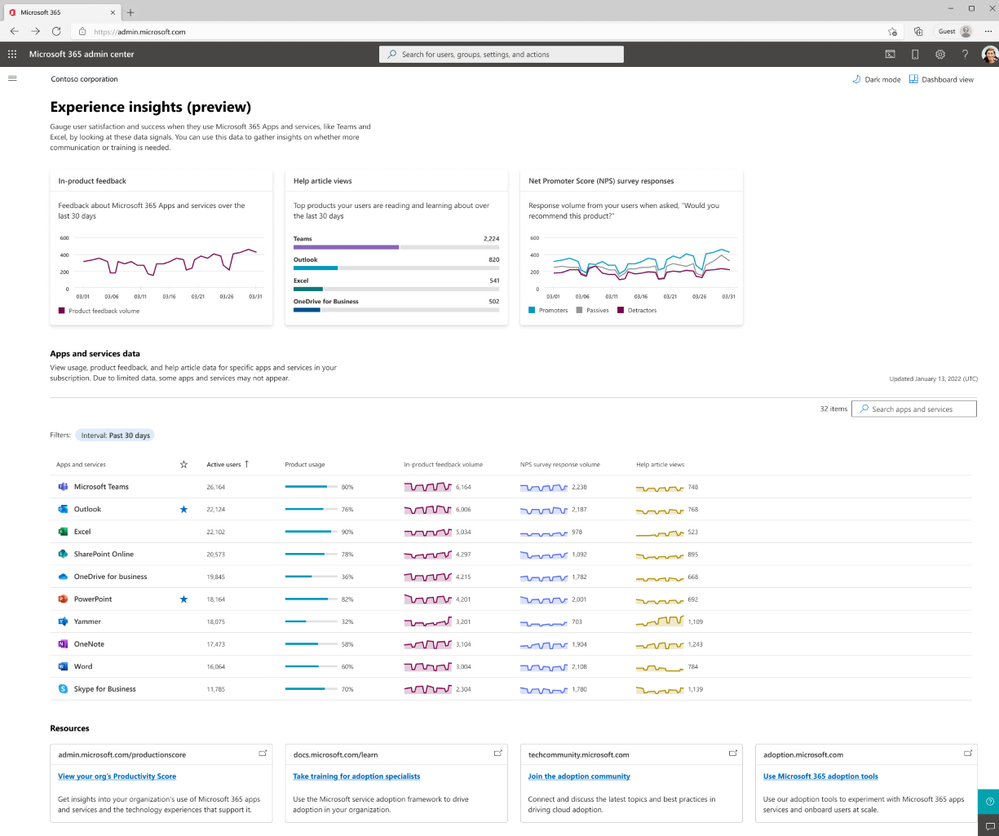999x836 pixels.
Task: Open the Skype for Business row name
Action: click(x=104, y=689)
